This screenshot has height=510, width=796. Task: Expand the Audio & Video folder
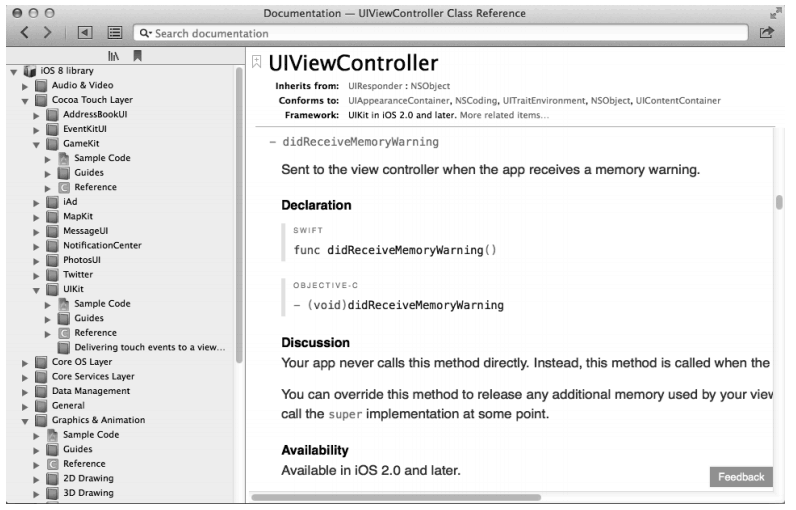coord(24,86)
